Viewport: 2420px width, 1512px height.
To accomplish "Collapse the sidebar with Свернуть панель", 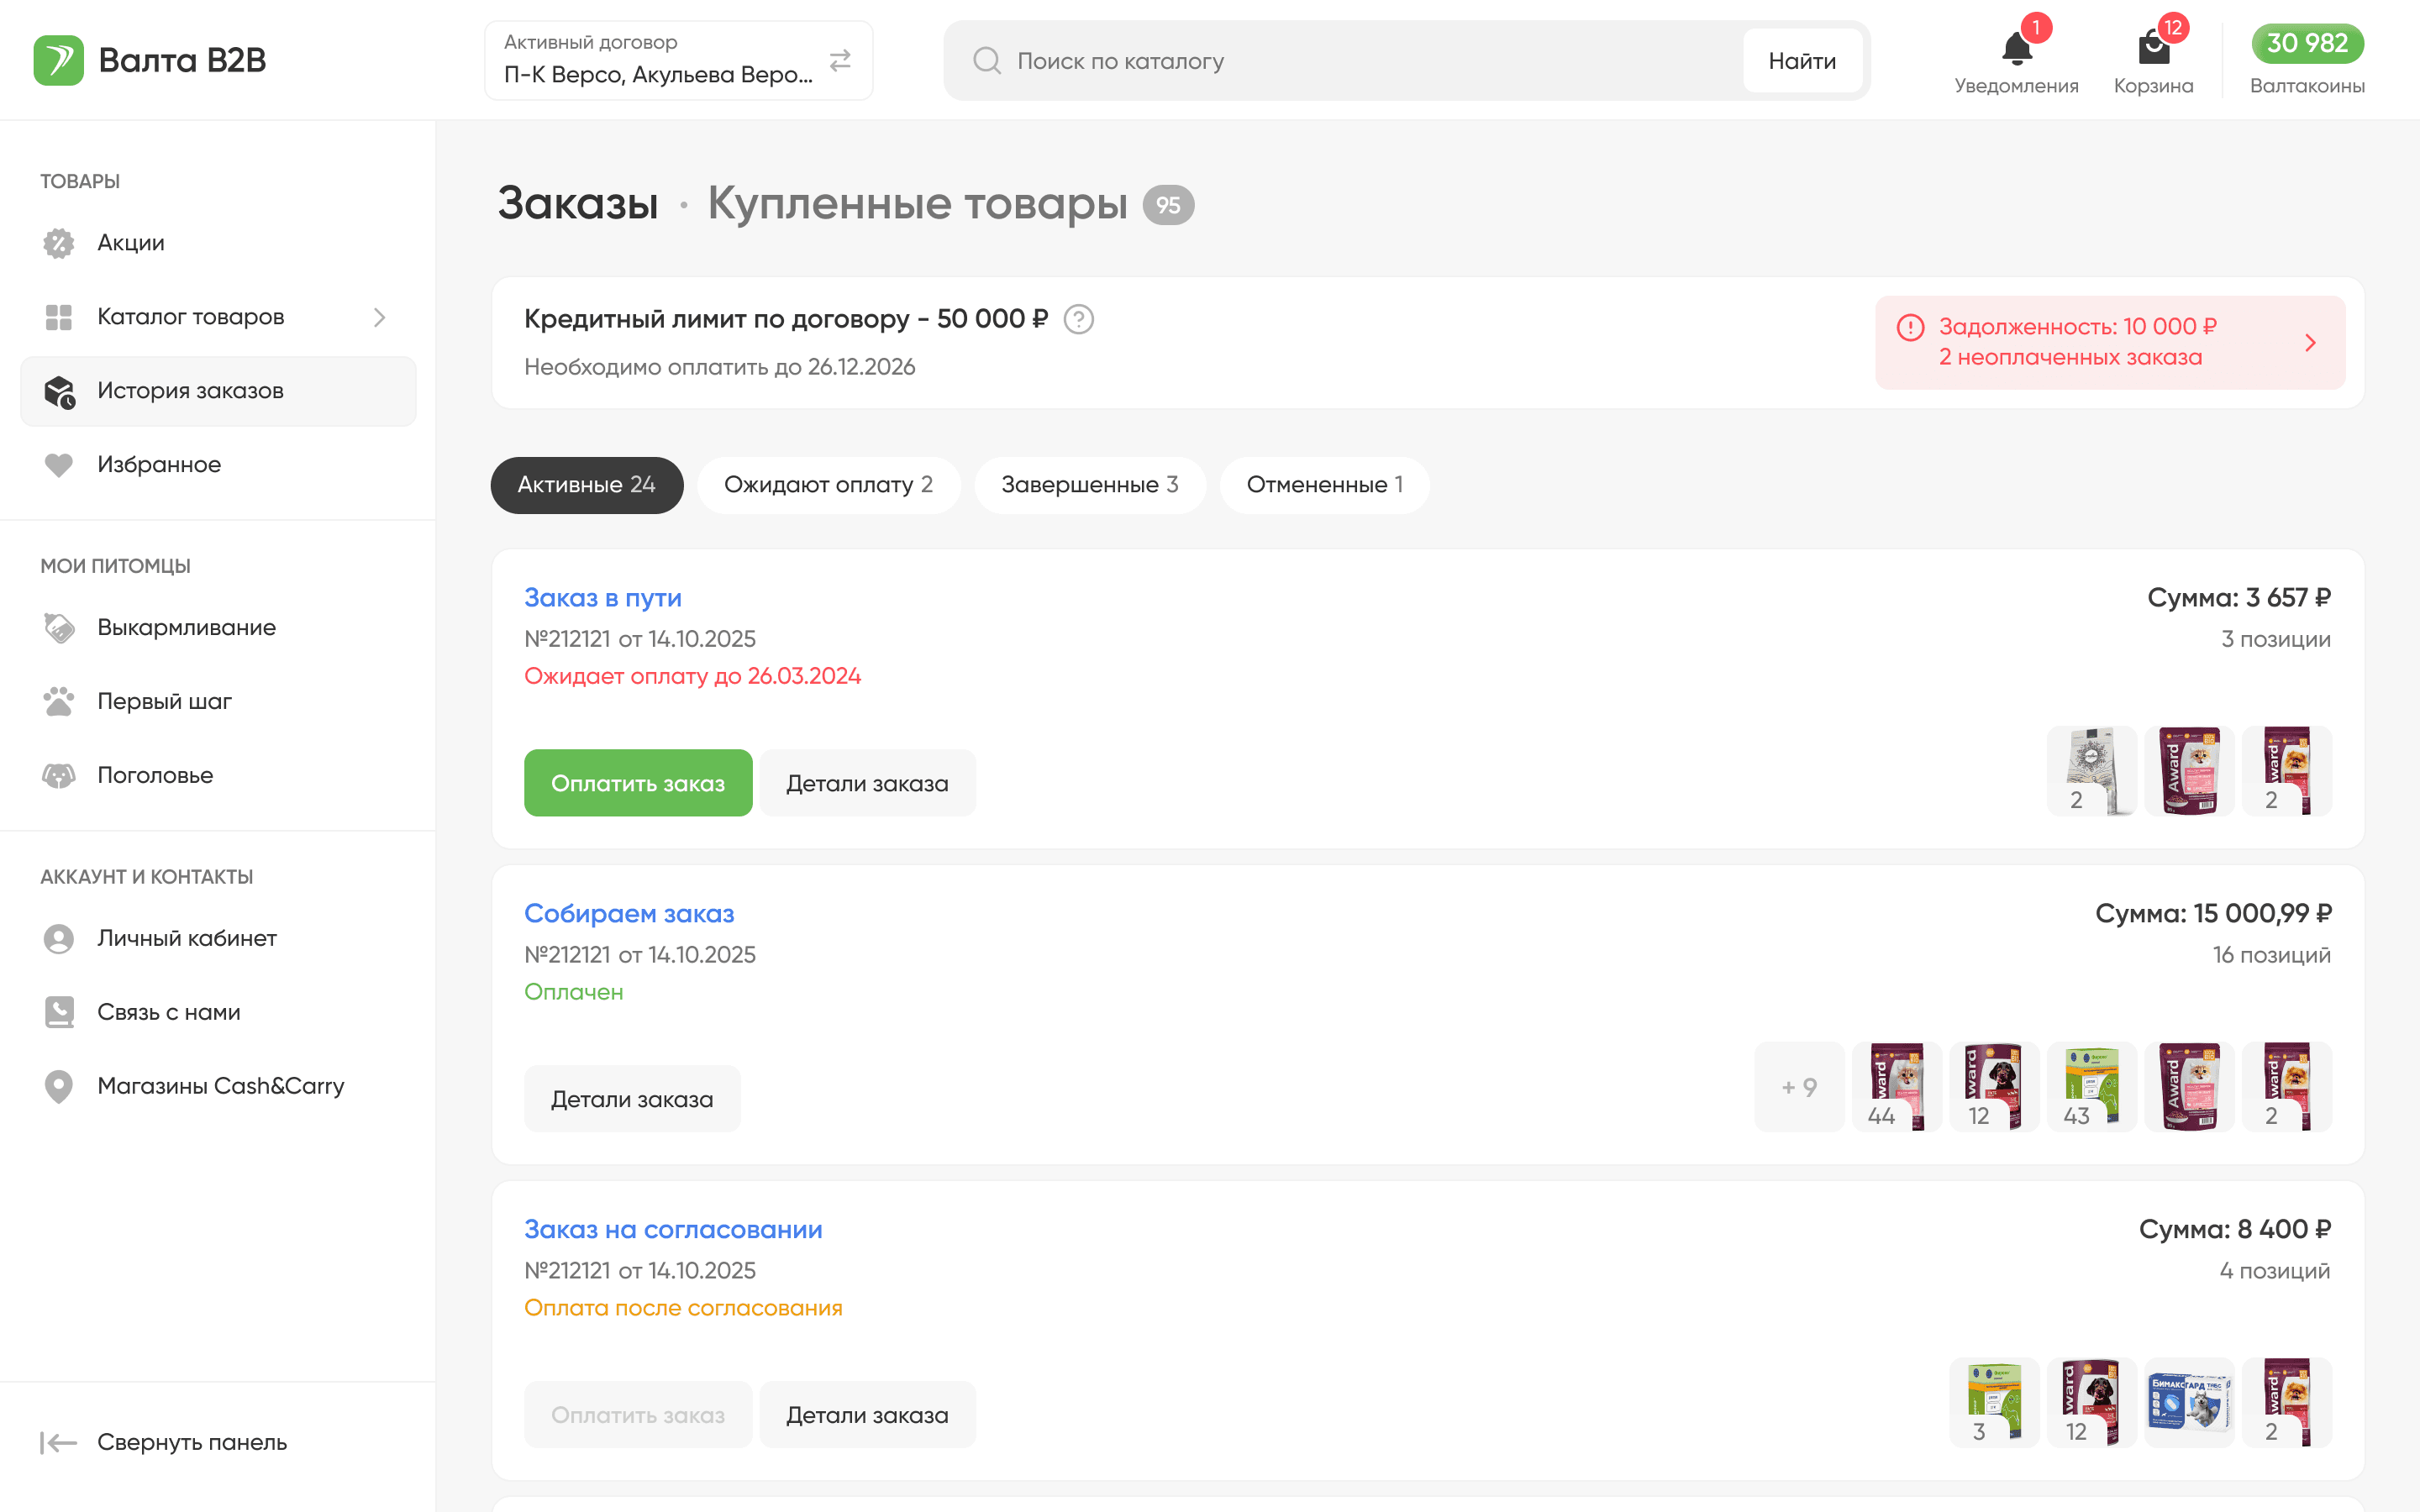I will (164, 1442).
